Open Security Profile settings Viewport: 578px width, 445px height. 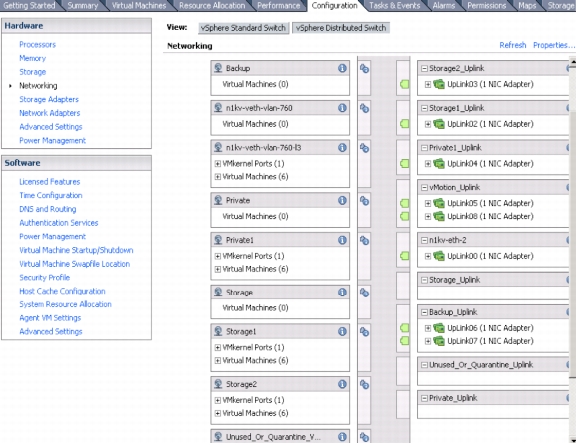[45, 278]
